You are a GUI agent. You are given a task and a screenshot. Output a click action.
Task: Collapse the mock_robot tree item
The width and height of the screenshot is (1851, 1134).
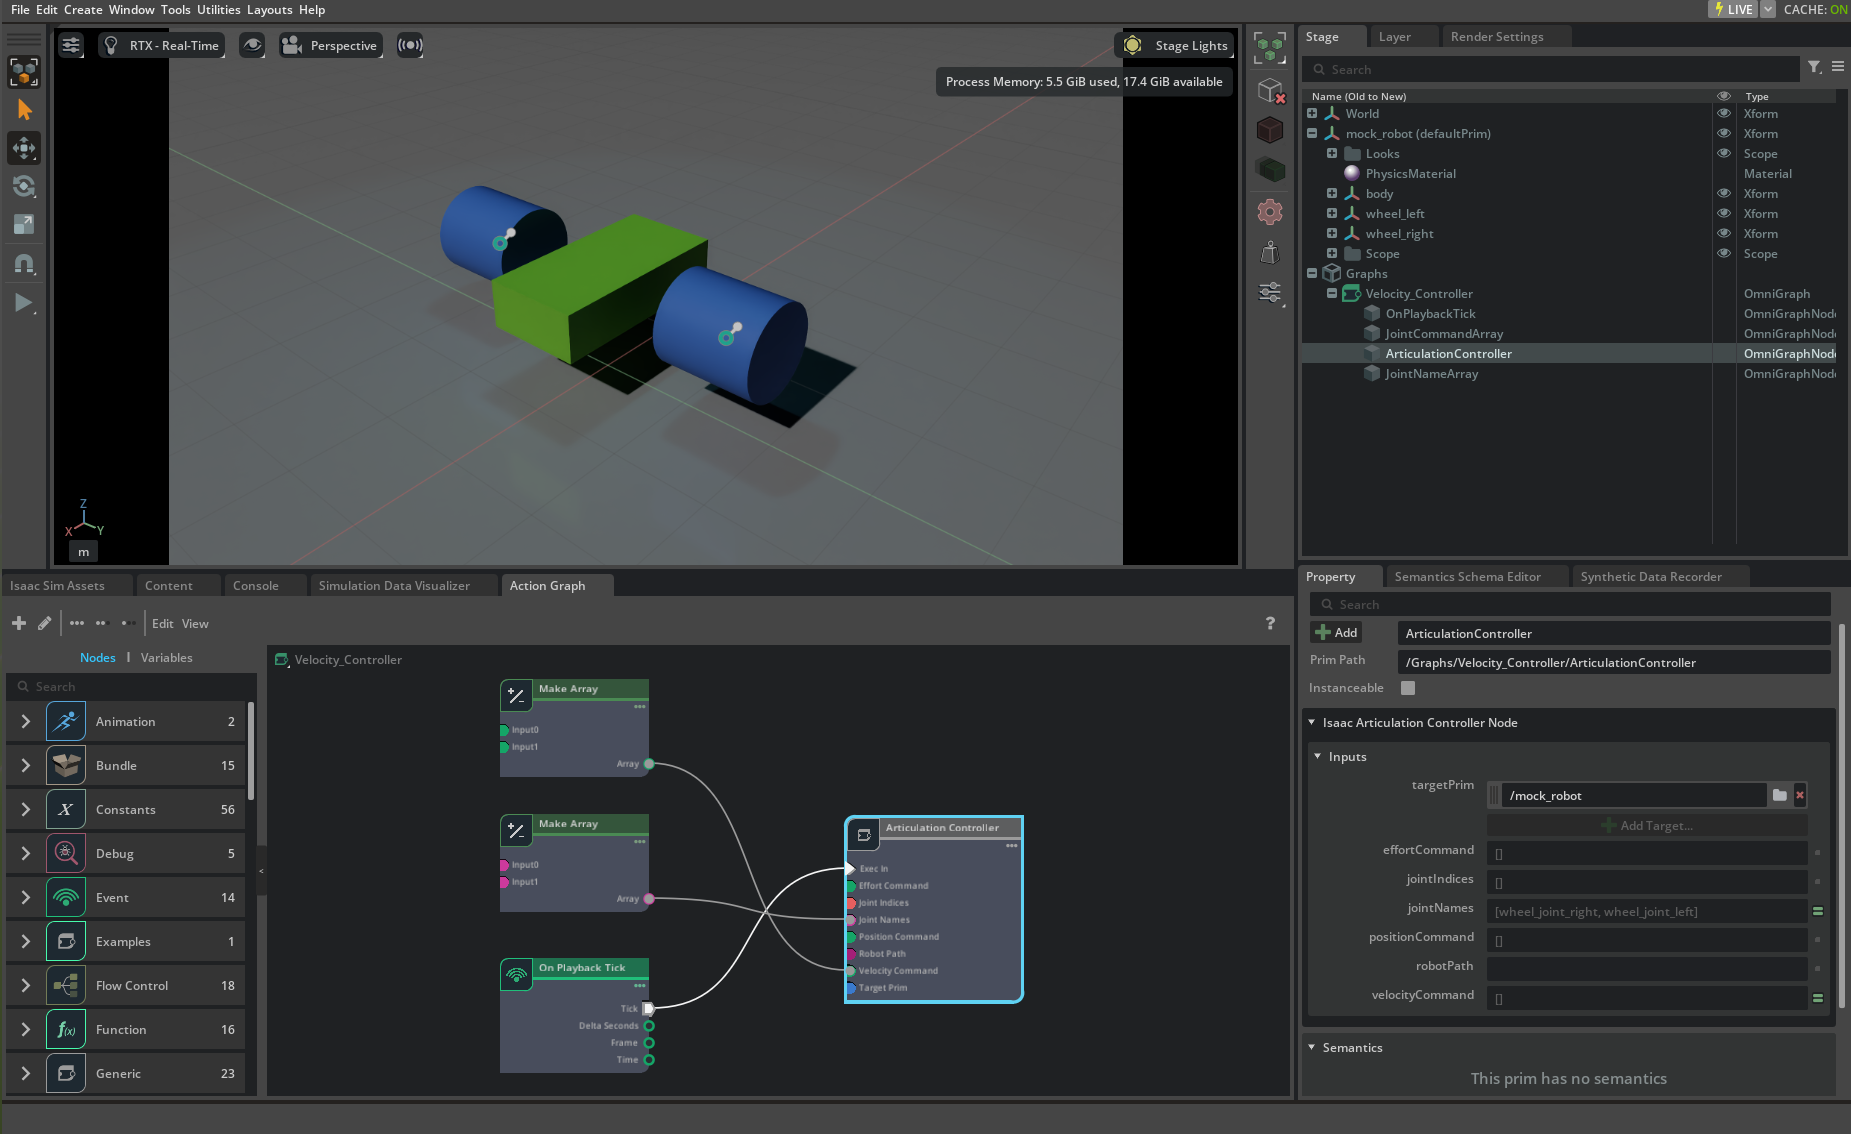(x=1312, y=133)
